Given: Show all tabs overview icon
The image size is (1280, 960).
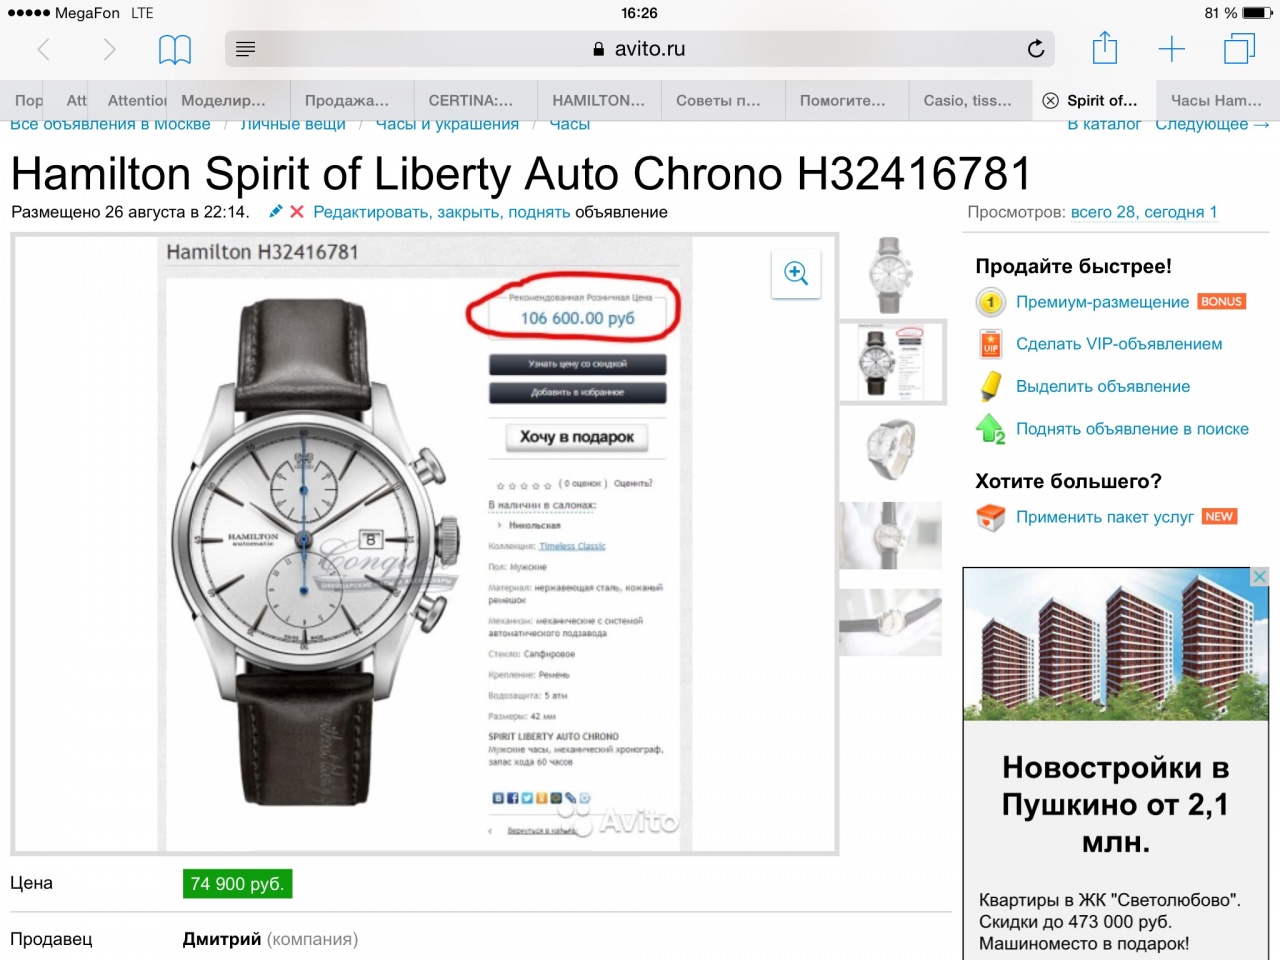Looking at the screenshot, I should (1239, 48).
